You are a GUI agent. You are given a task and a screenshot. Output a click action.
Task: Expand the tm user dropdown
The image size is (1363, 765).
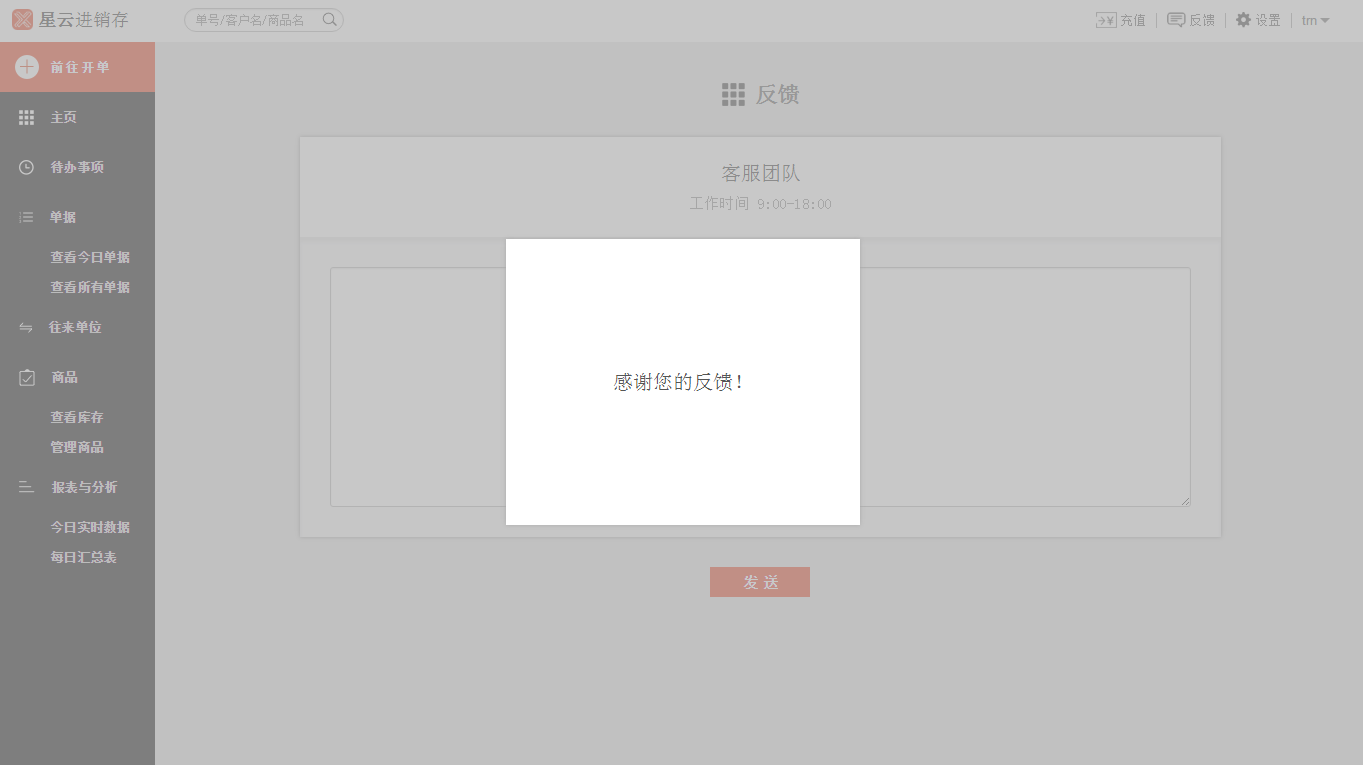(1315, 21)
